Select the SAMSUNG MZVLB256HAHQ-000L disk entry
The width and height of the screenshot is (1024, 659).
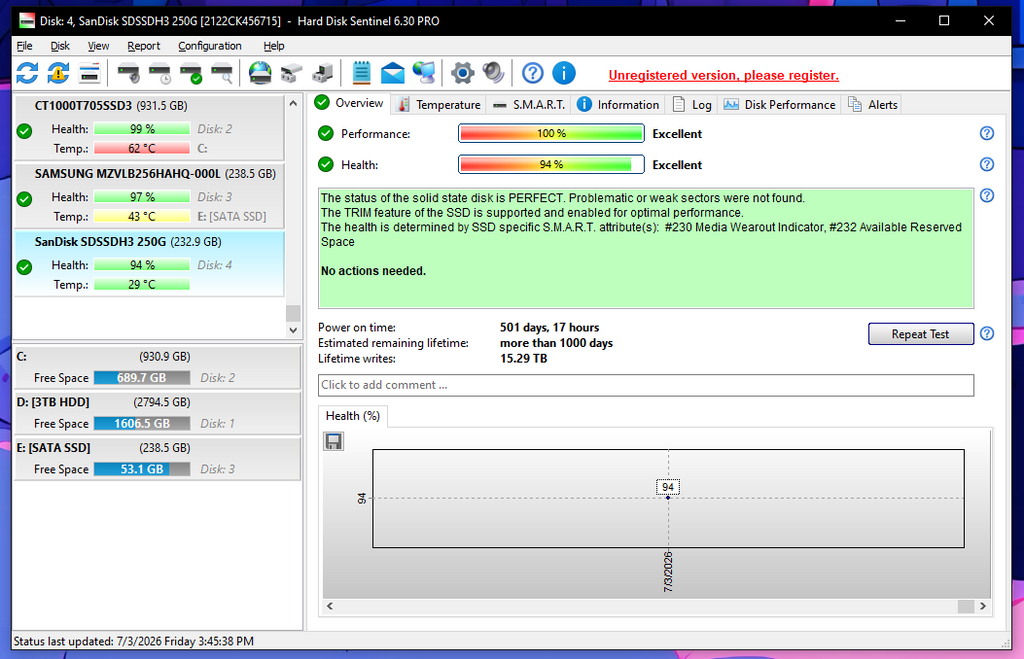149,195
